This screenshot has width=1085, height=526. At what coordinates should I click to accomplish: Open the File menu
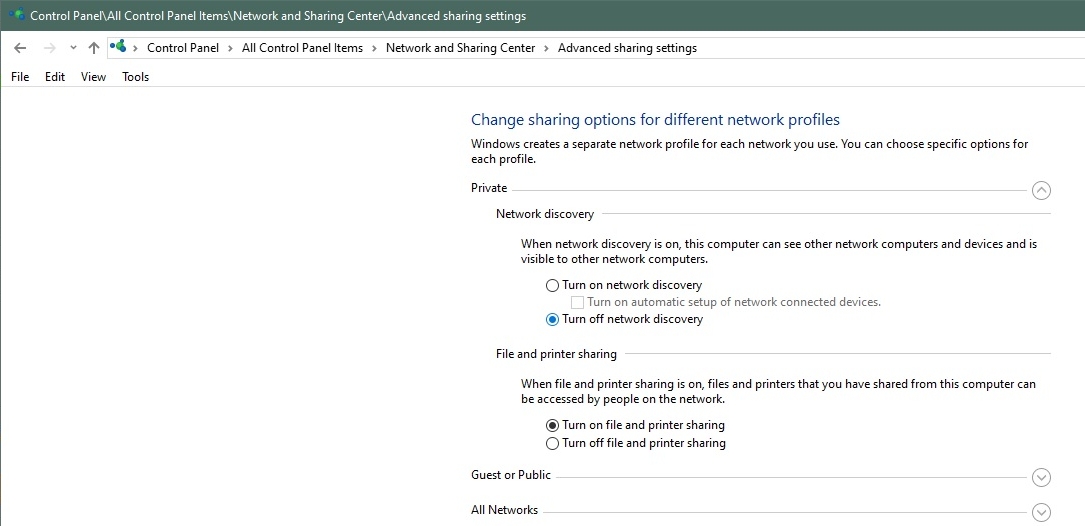pyautogui.click(x=20, y=77)
